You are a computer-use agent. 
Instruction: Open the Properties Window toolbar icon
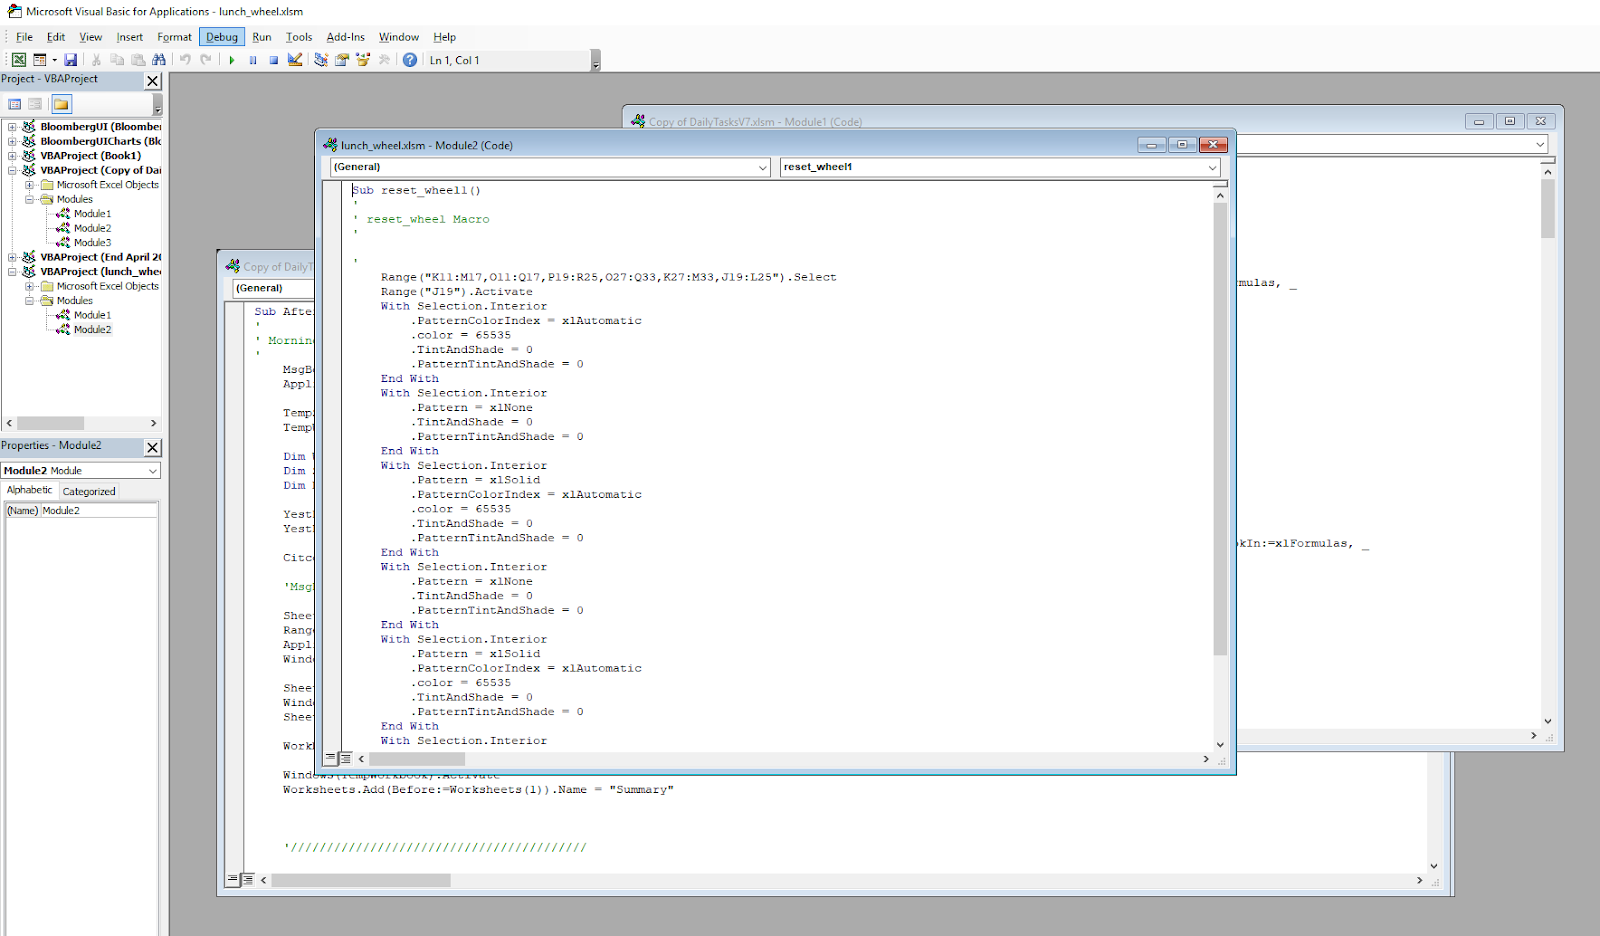pos(342,60)
